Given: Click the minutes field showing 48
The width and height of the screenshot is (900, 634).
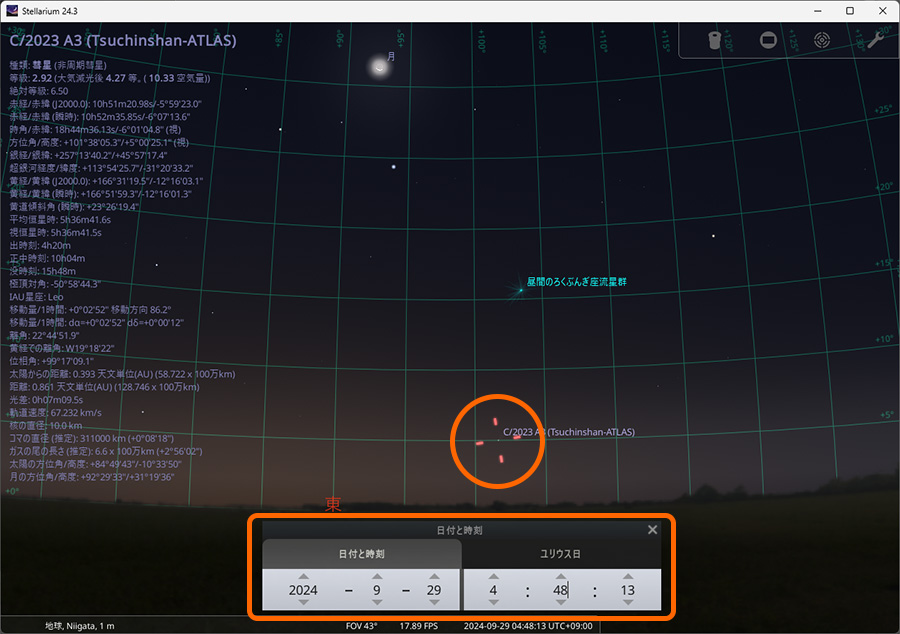Looking at the screenshot, I should (560, 590).
